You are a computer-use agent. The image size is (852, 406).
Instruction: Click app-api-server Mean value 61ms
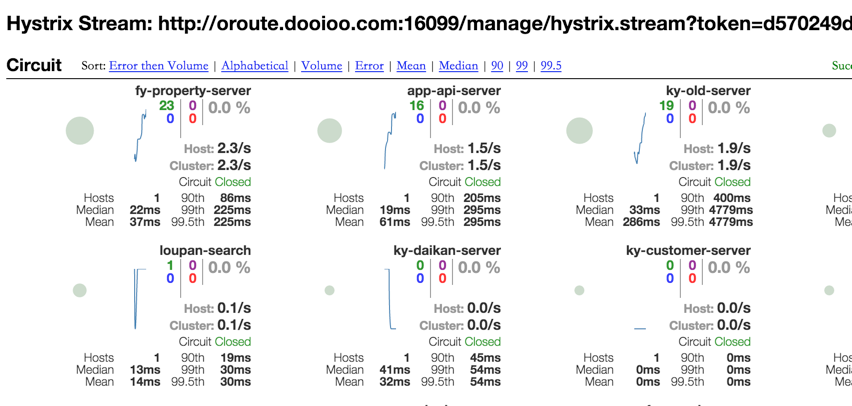(x=395, y=222)
